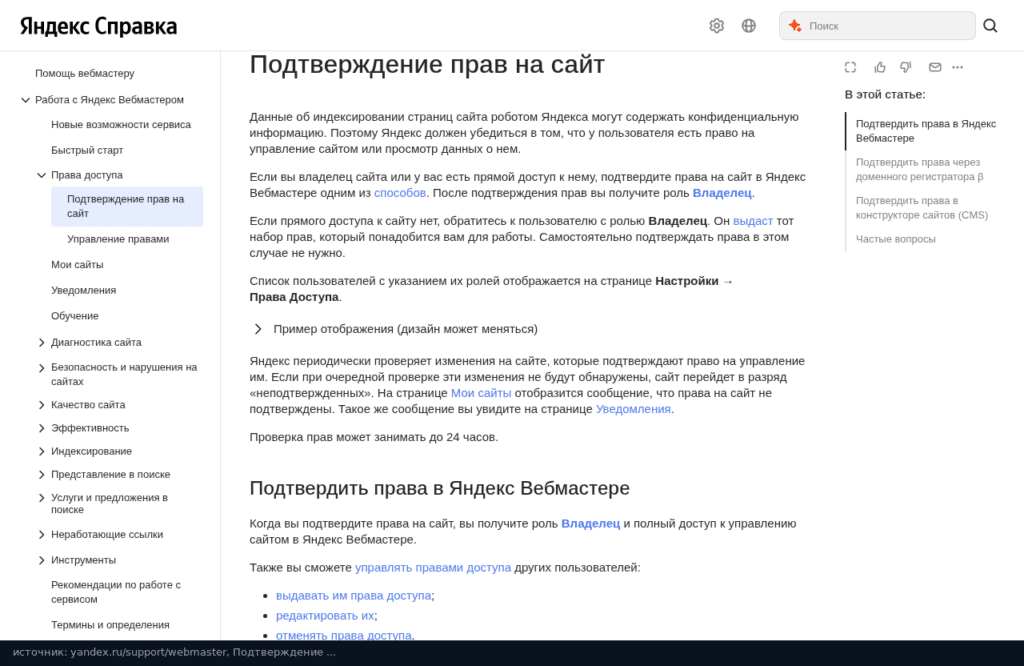Viewport: 1024px width, 666px height.
Task: Click the Яндекс Справка logo
Action: 99,26
